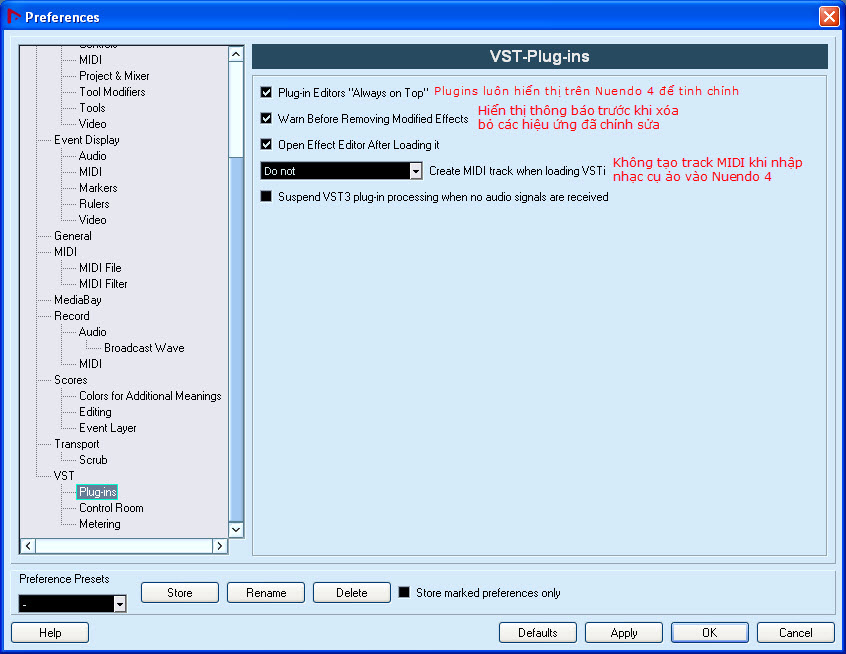This screenshot has width=846, height=654.
Task: Select the Video entry below Rulers
Action: (x=92, y=220)
